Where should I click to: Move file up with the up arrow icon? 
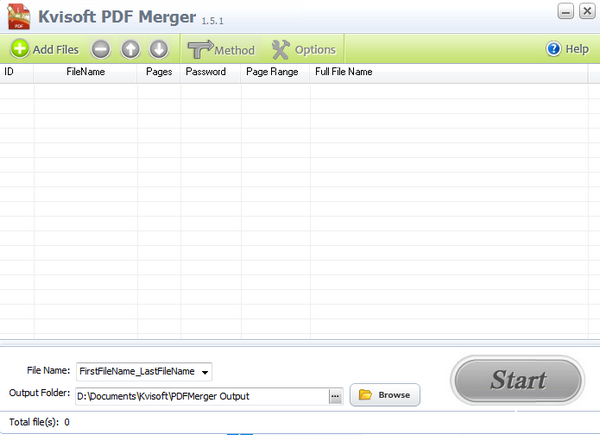[x=130, y=49]
